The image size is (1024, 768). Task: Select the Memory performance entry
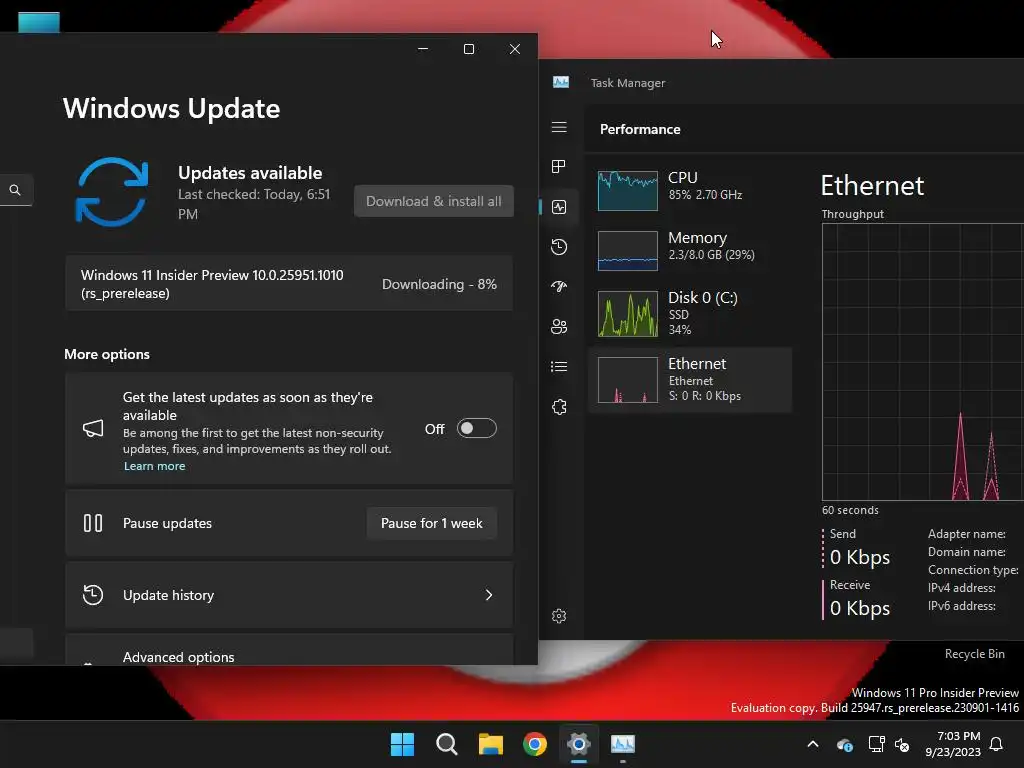click(690, 249)
